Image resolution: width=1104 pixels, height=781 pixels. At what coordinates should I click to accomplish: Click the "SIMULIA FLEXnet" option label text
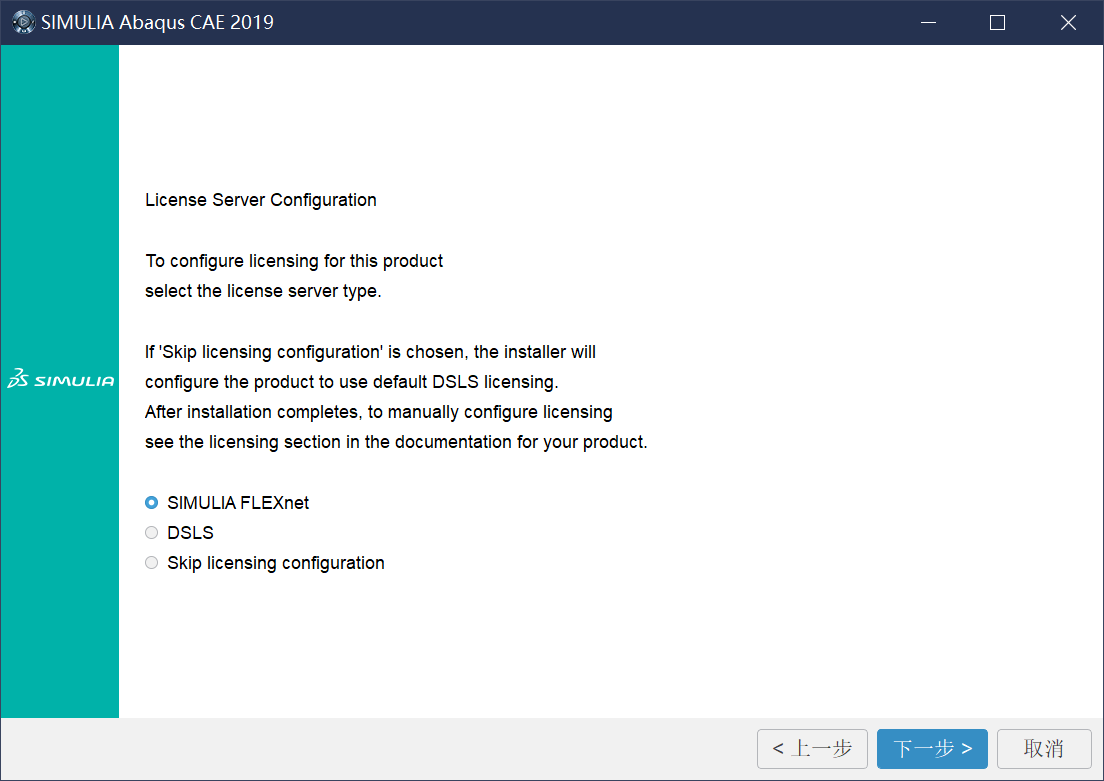pyautogui.click(x=238, y=503)
